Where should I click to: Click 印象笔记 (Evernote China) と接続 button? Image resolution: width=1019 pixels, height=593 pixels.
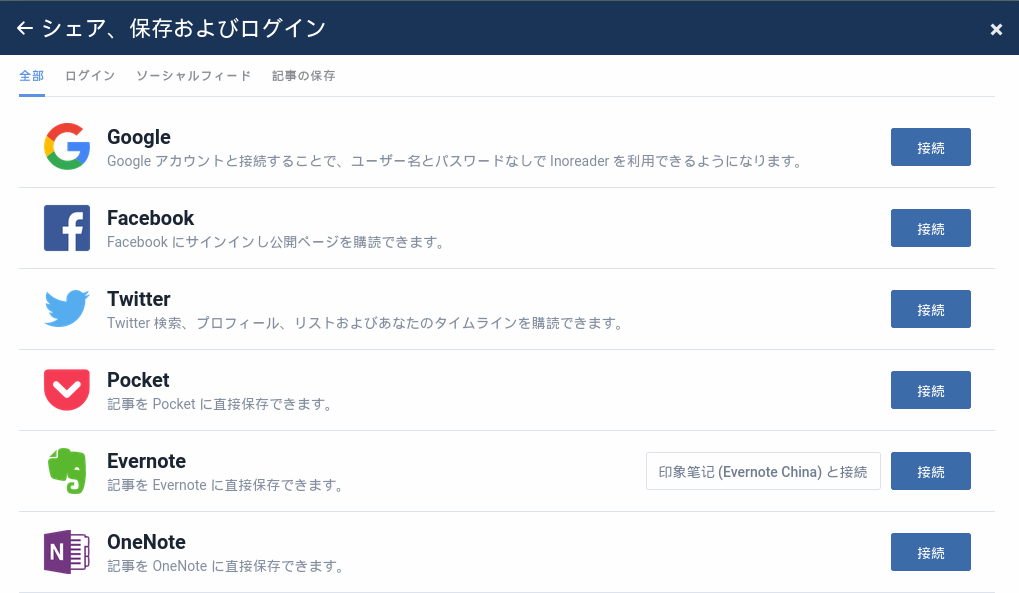[763, 471]
